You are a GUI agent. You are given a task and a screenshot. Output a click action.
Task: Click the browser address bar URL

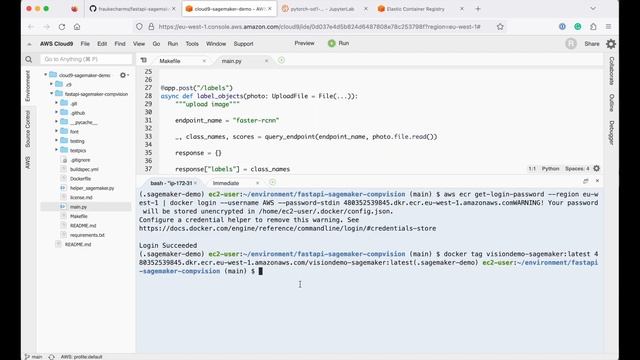(319, 27)
